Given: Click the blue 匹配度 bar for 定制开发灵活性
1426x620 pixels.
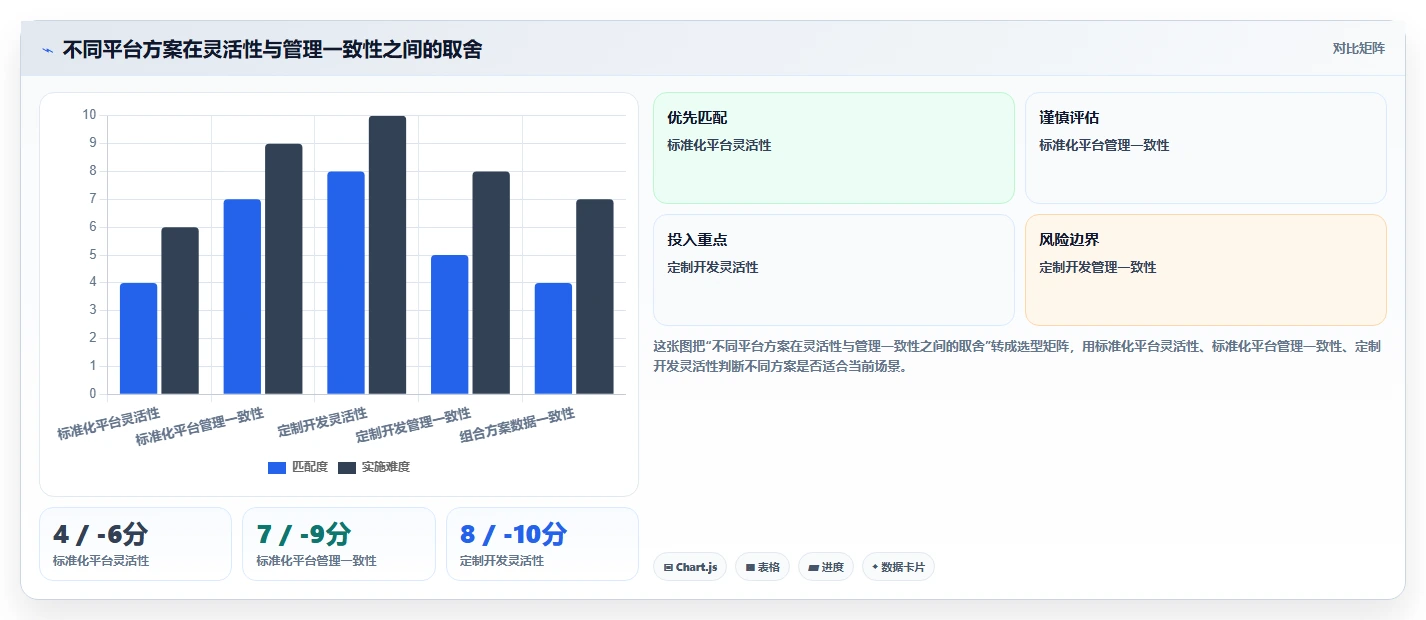Looking at the screenshot, I should (x=346, y=283).
